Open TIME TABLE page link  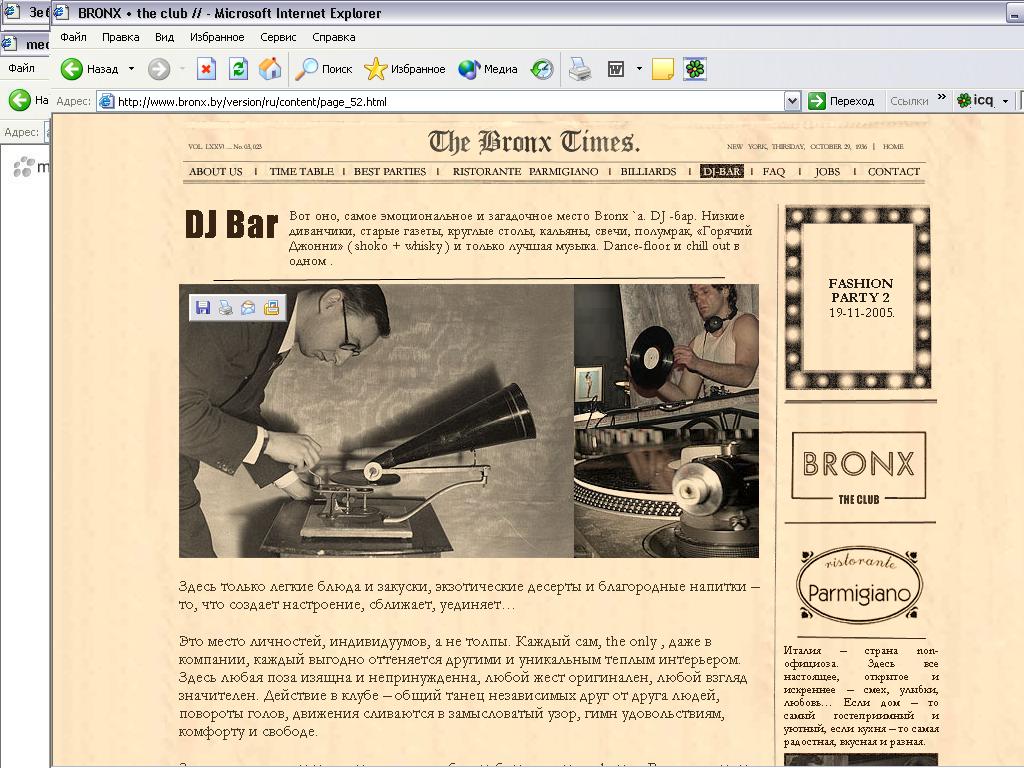(301, 172)
